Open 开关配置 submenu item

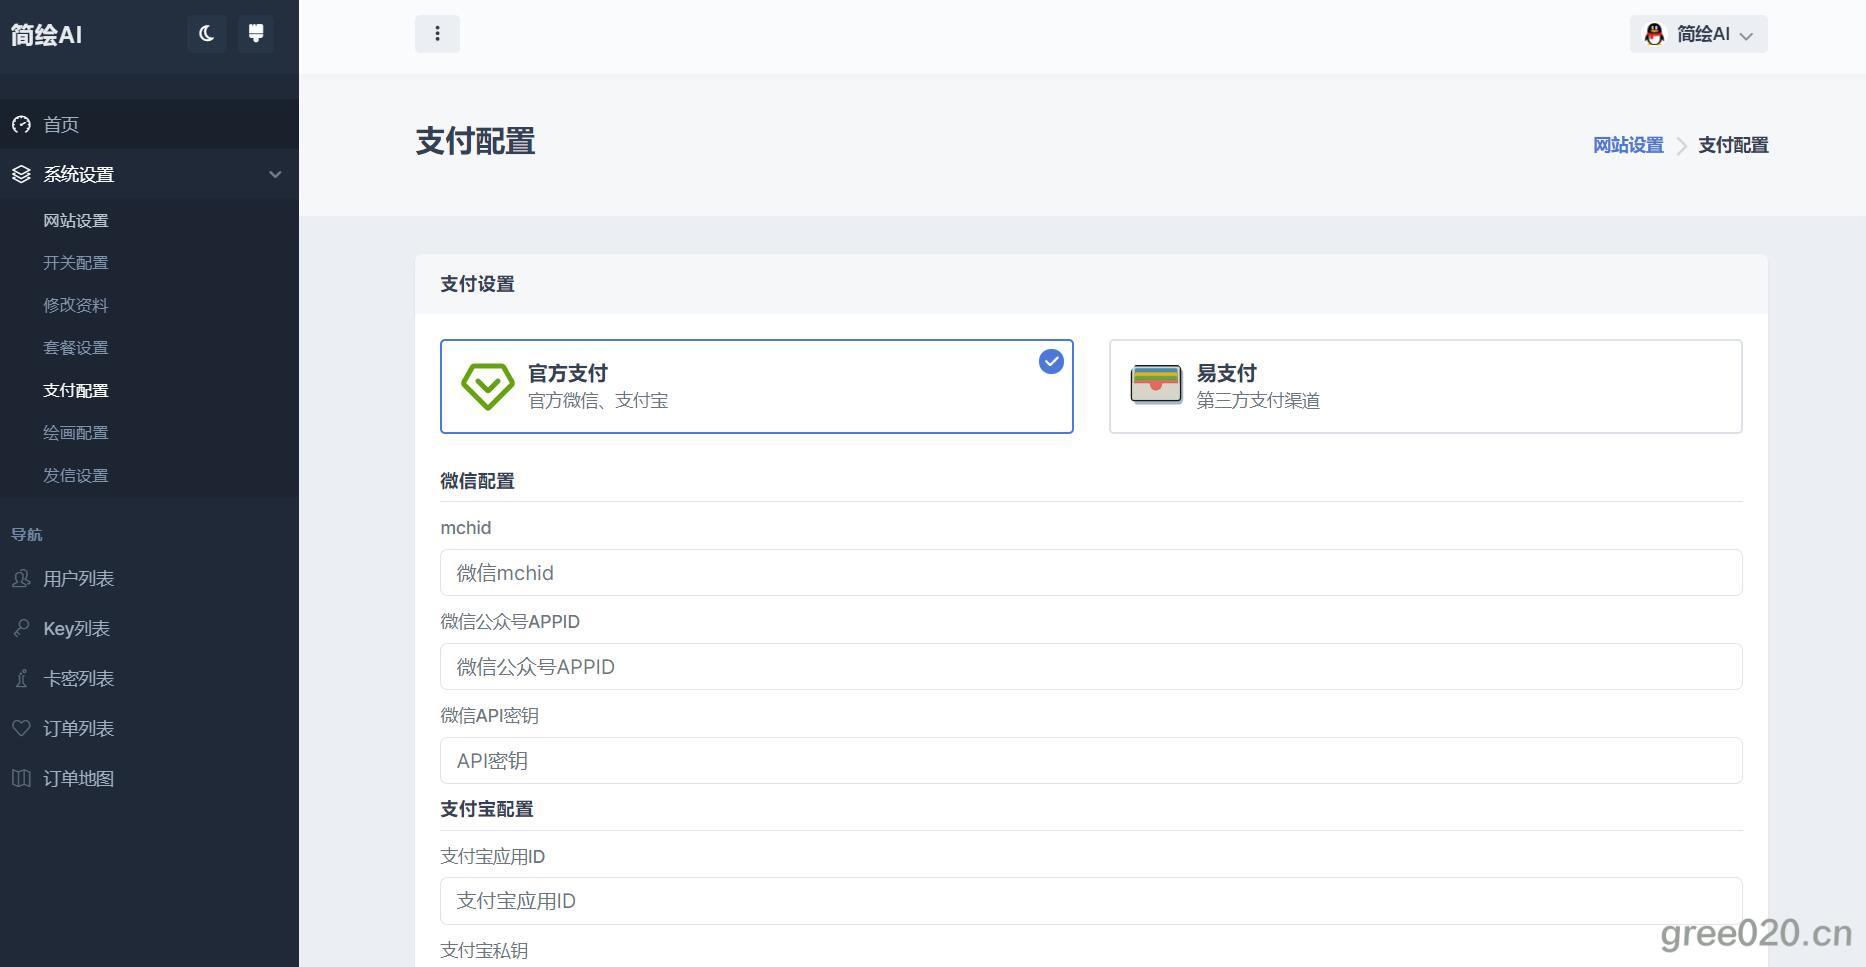(x=76, y=263)
